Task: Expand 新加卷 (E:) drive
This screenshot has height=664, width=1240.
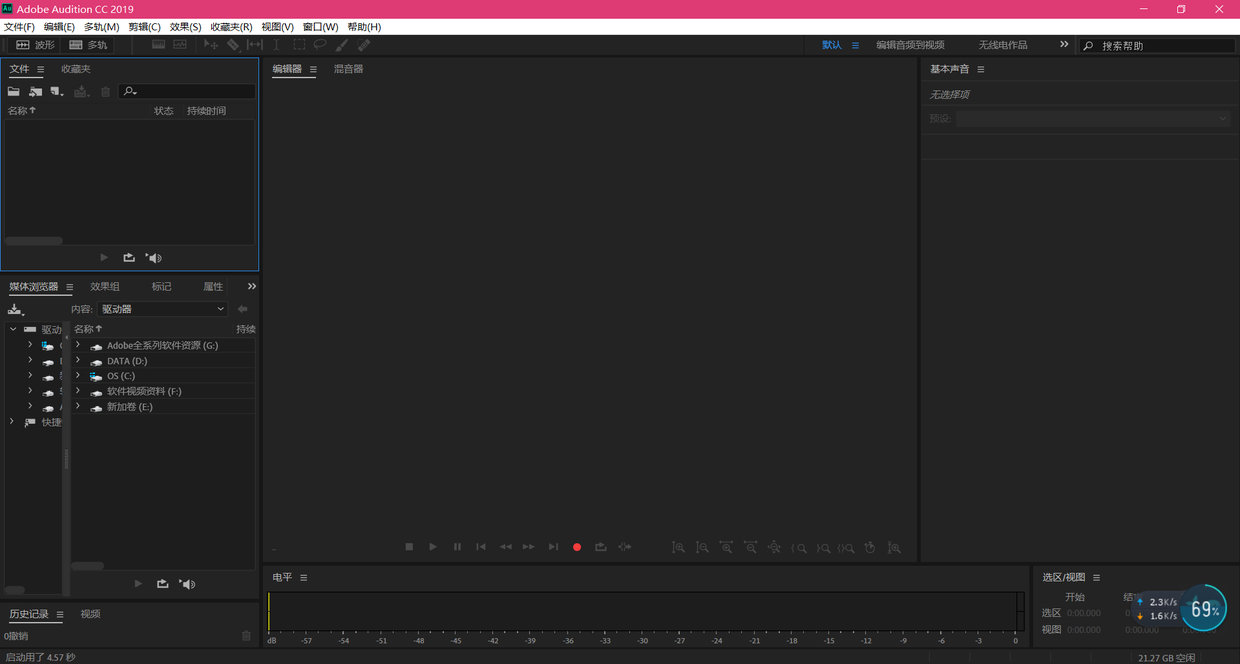Action: pyautogui.click(x=78, y=406)
